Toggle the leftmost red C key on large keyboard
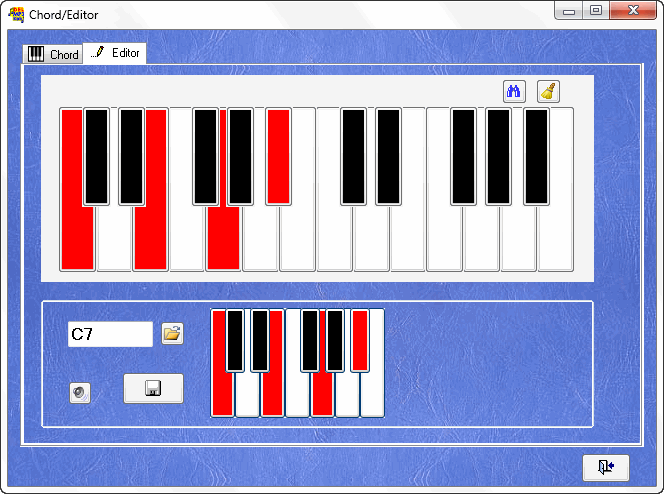 77,239
